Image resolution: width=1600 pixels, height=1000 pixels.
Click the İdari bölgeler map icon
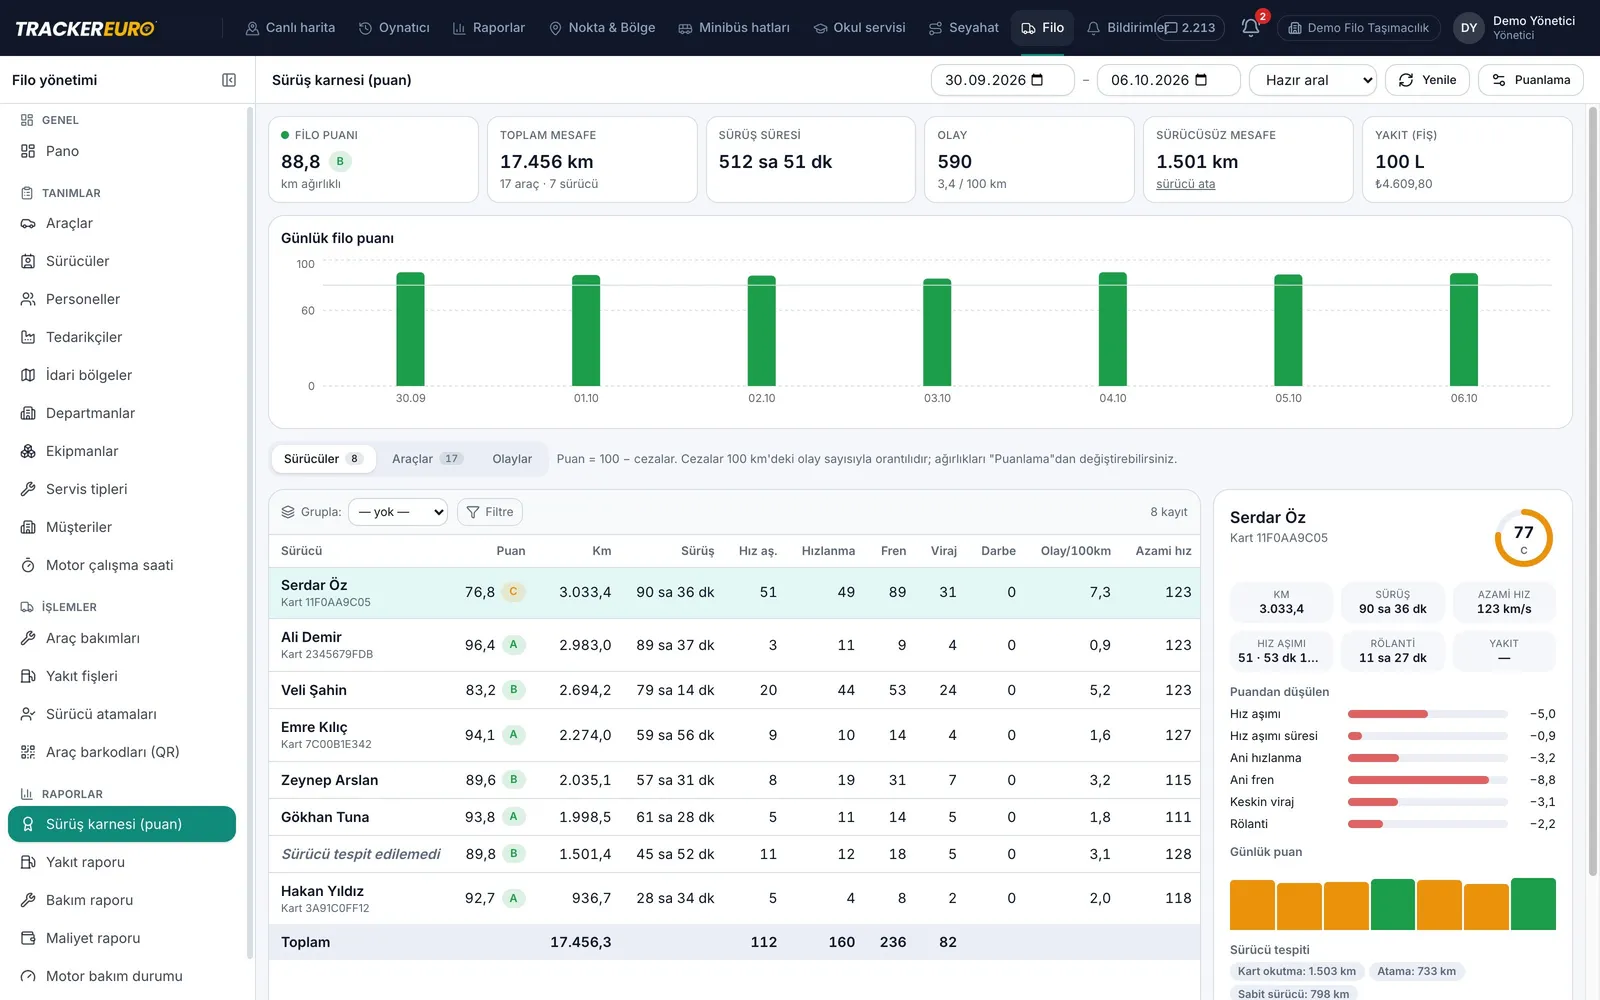pos(28,375)
